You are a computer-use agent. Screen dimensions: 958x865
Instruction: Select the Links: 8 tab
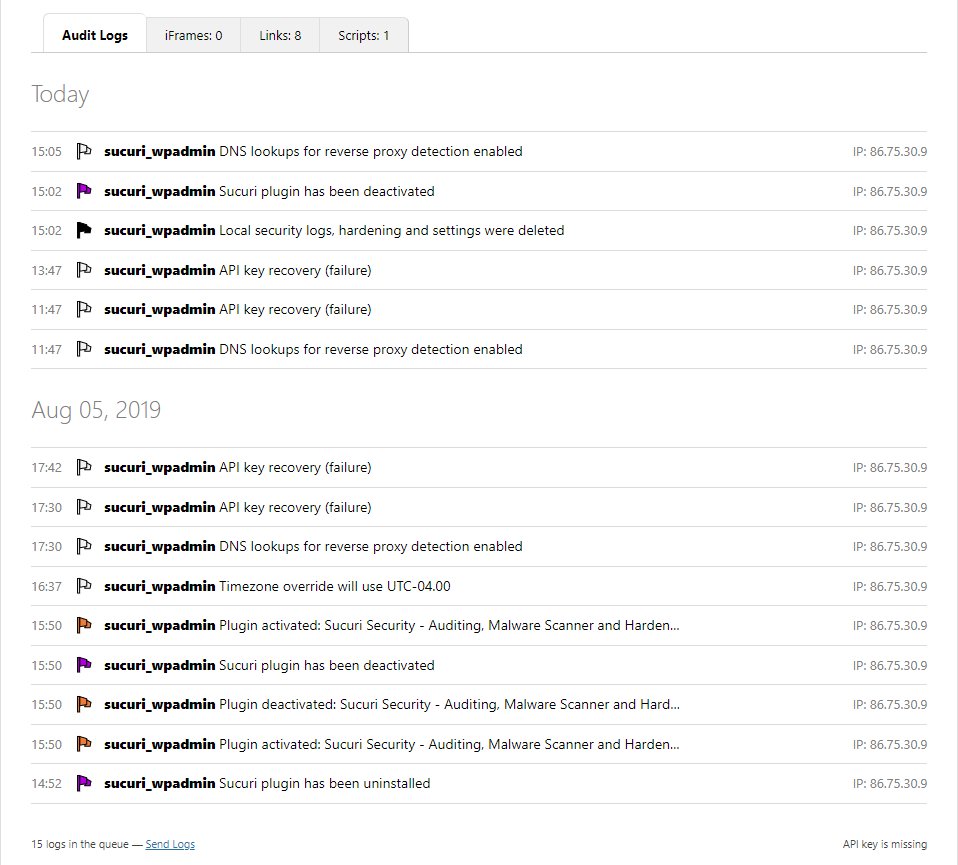[x=280, y=35]
